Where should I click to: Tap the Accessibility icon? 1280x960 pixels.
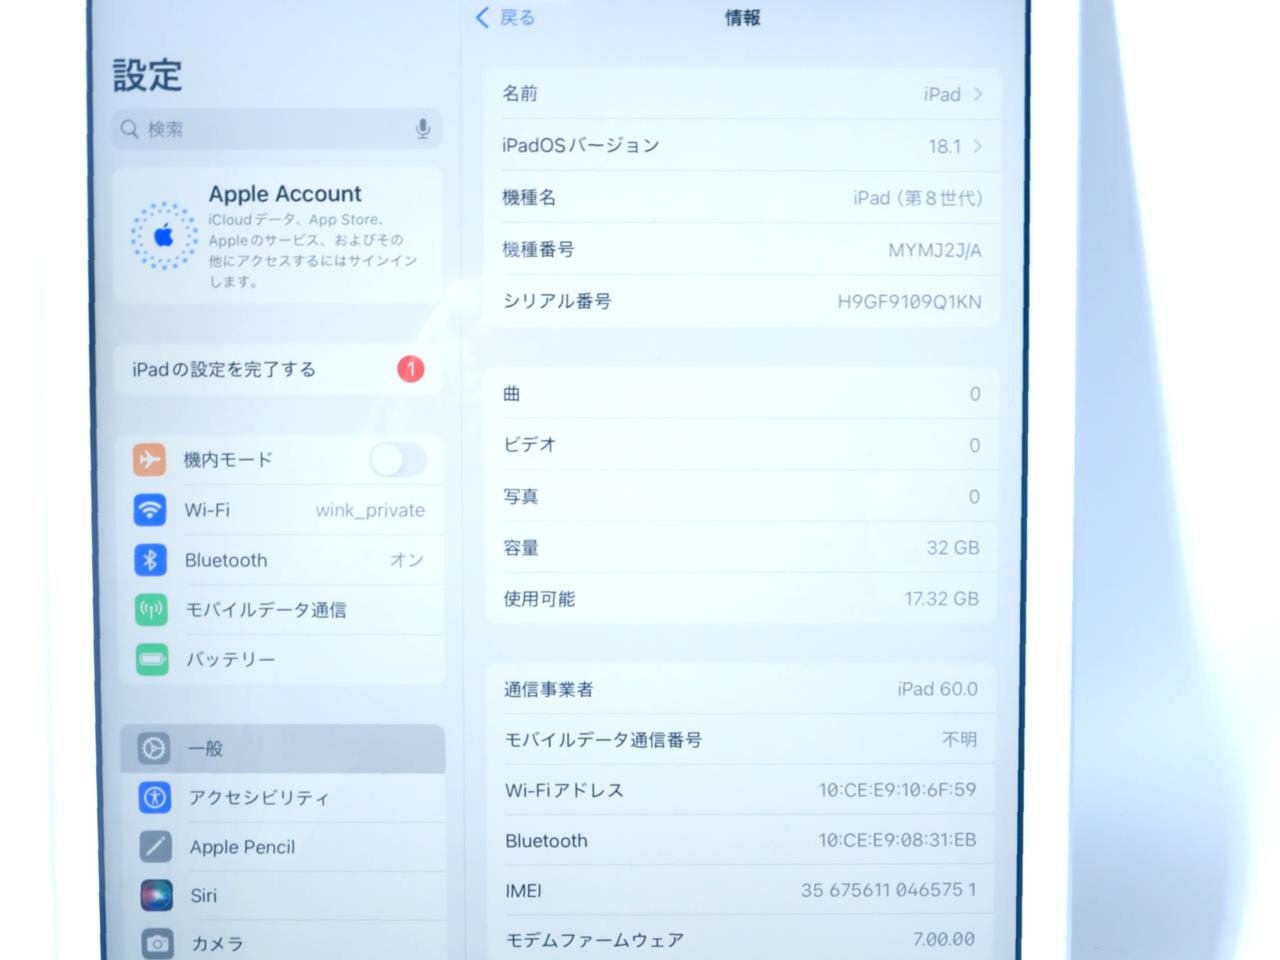coord(155,797)
